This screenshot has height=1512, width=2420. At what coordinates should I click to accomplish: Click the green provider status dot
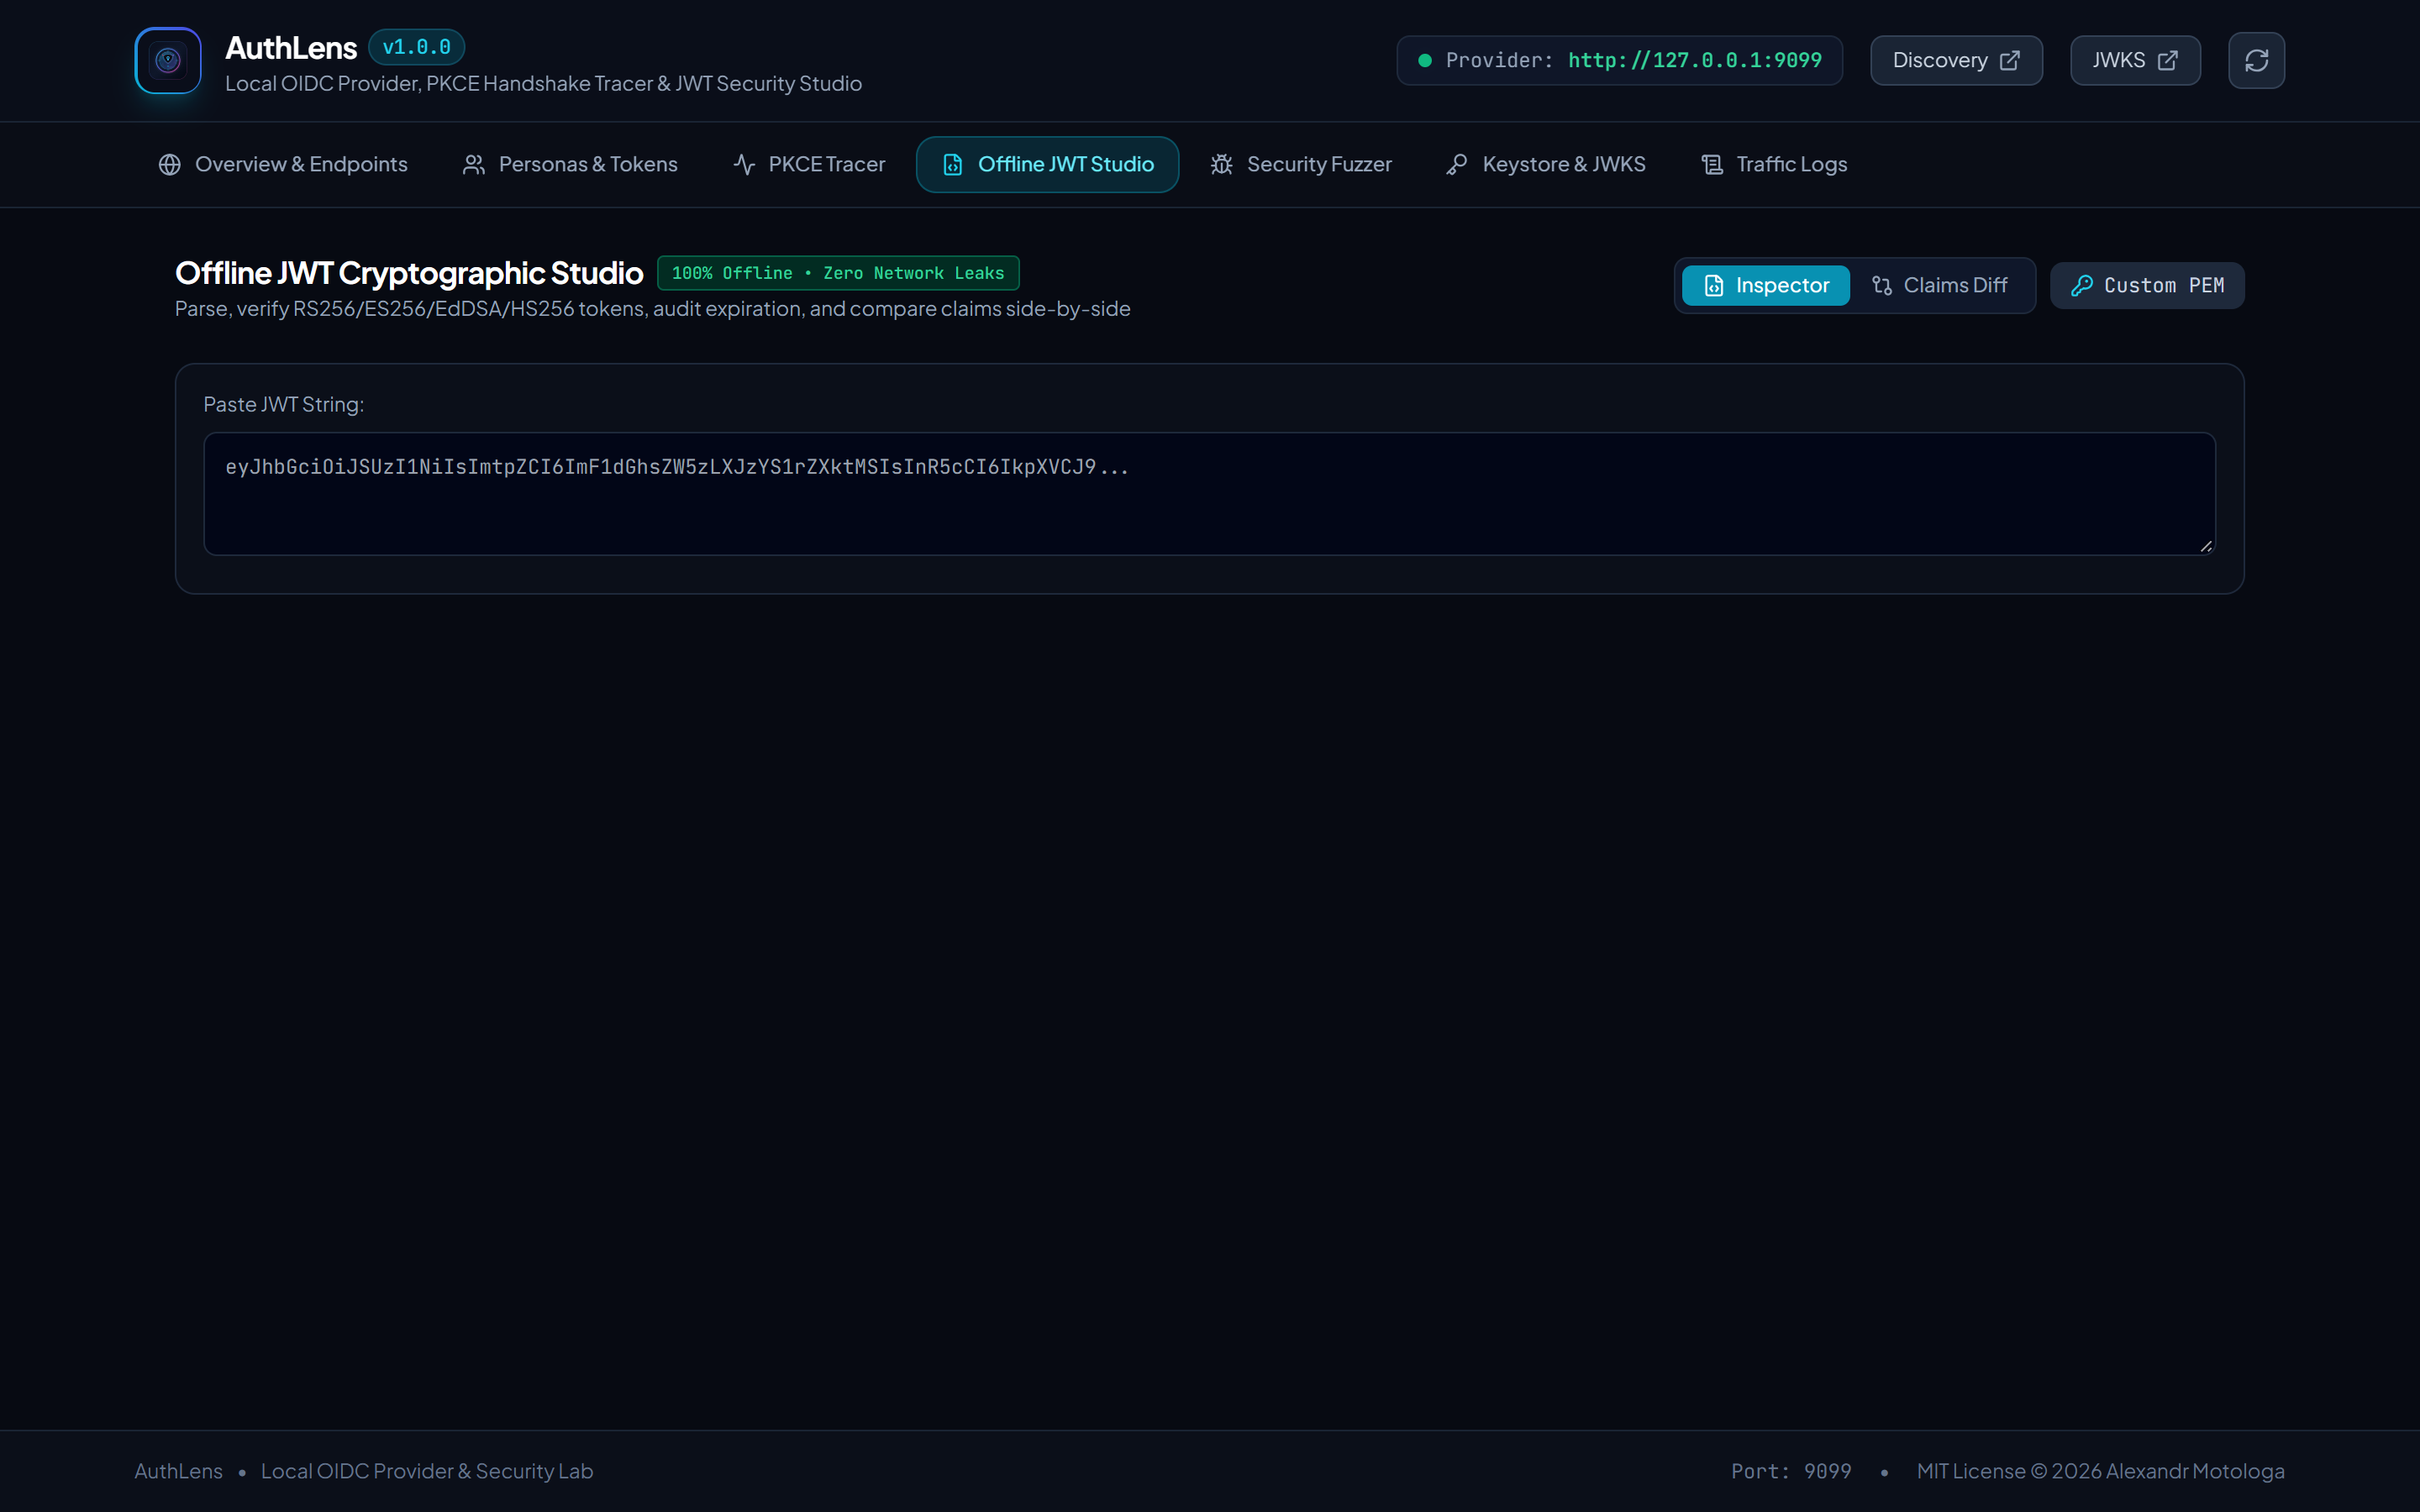point(1424,60)
